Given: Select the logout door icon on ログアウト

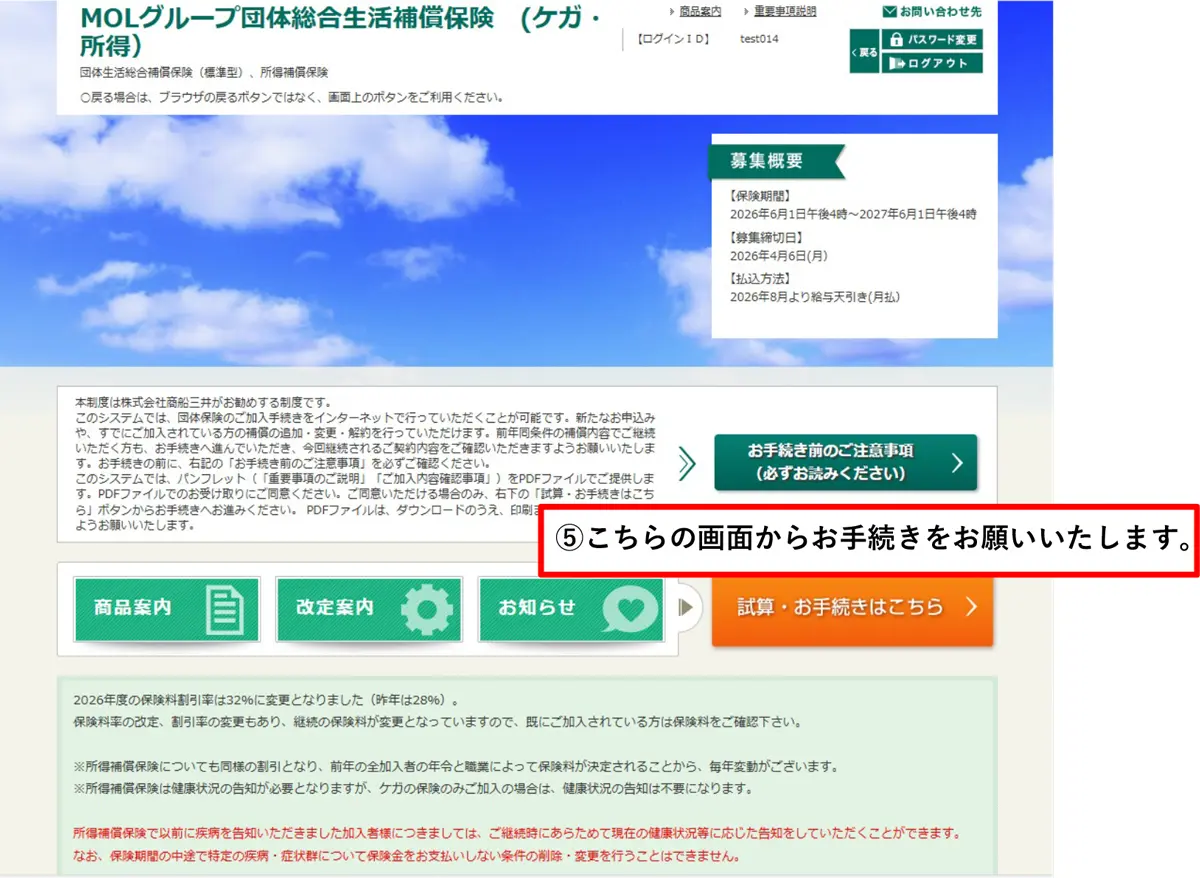Looking at the screenshot, I should (x=896, y=62).
